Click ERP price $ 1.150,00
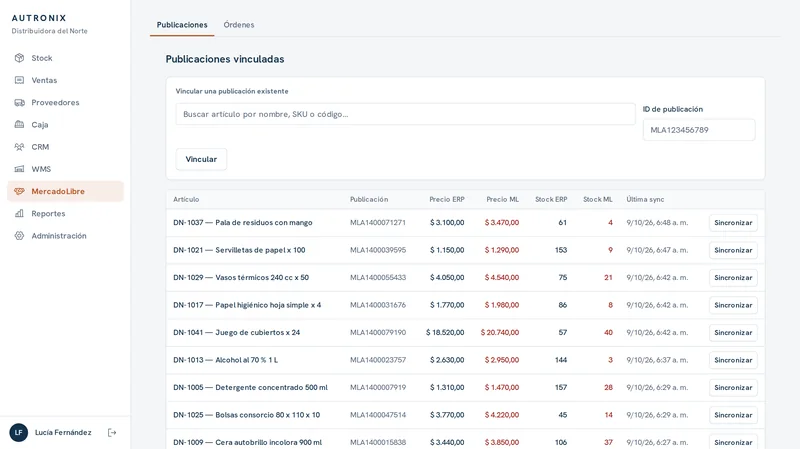This screenshot has width=800, height=449. 447,250
